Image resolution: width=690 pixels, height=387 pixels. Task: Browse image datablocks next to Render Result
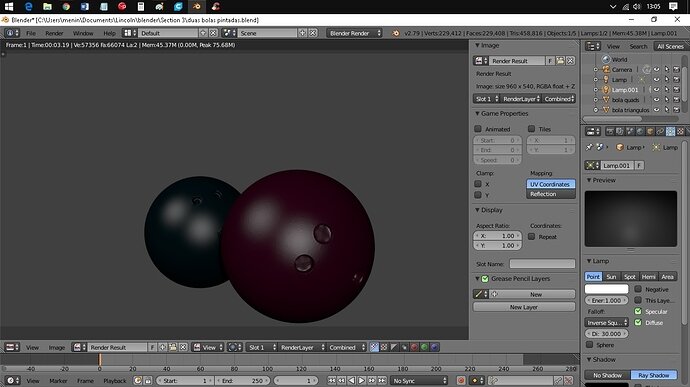(480, 61)
